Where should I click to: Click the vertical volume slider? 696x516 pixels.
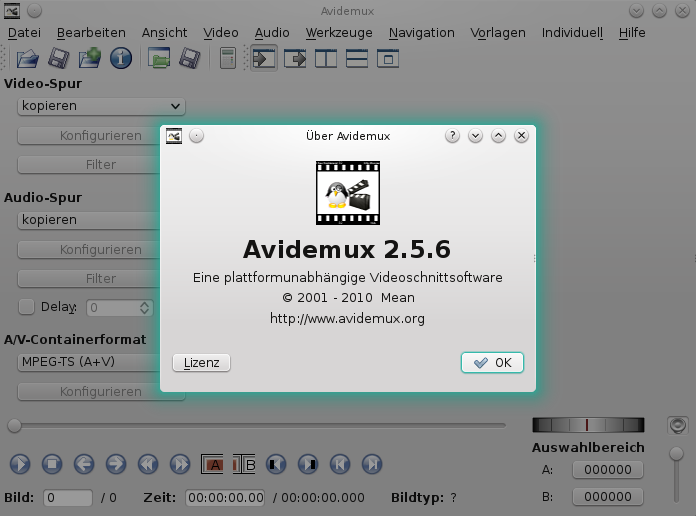676,474
